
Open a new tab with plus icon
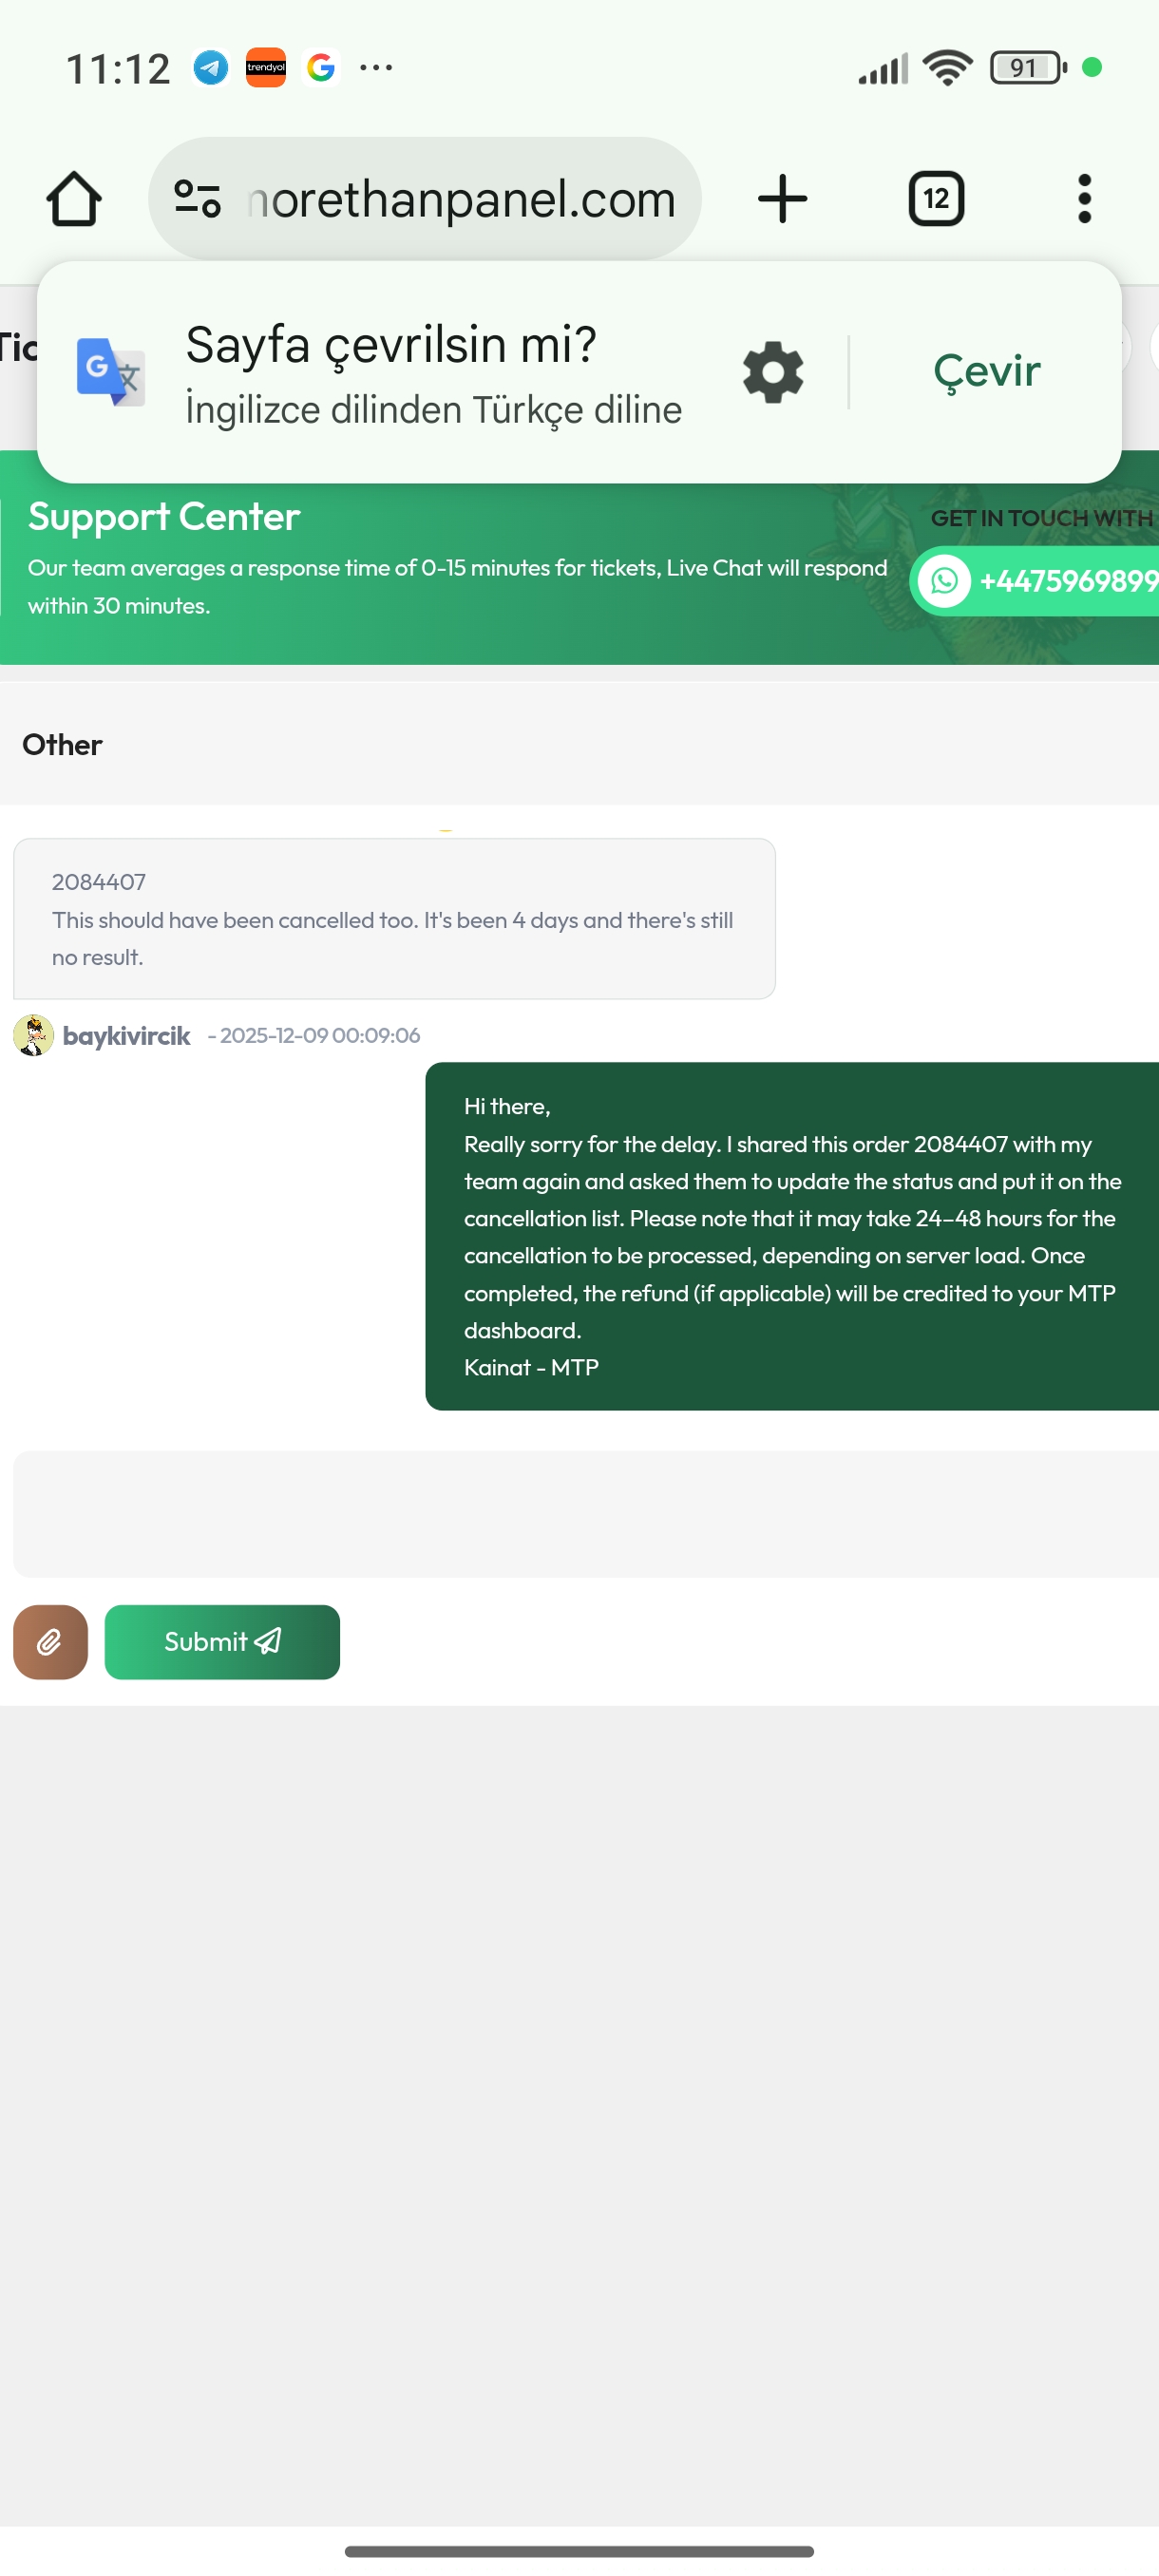(x=783, y=198)
